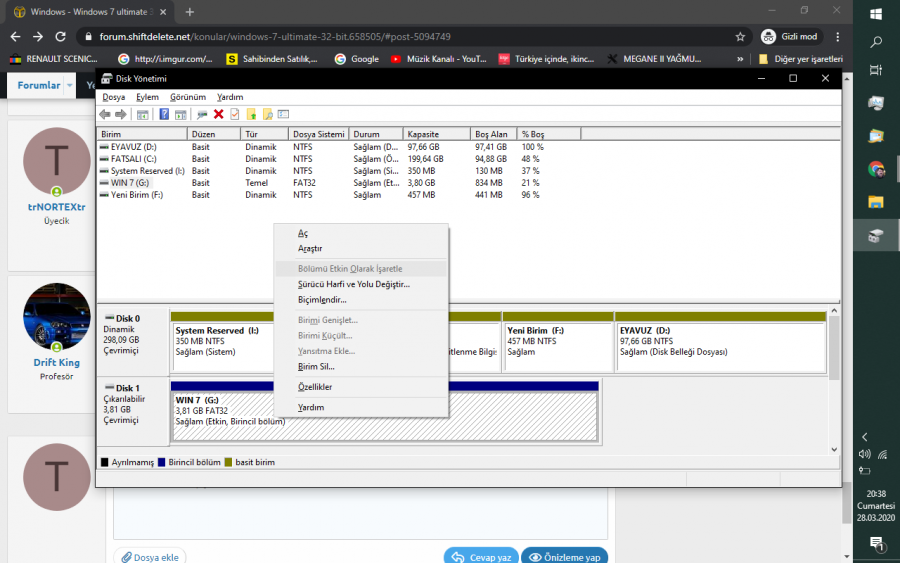
Task: Click the Properties checkmark icon in toolbar
Action: click(x=234, y=114)
